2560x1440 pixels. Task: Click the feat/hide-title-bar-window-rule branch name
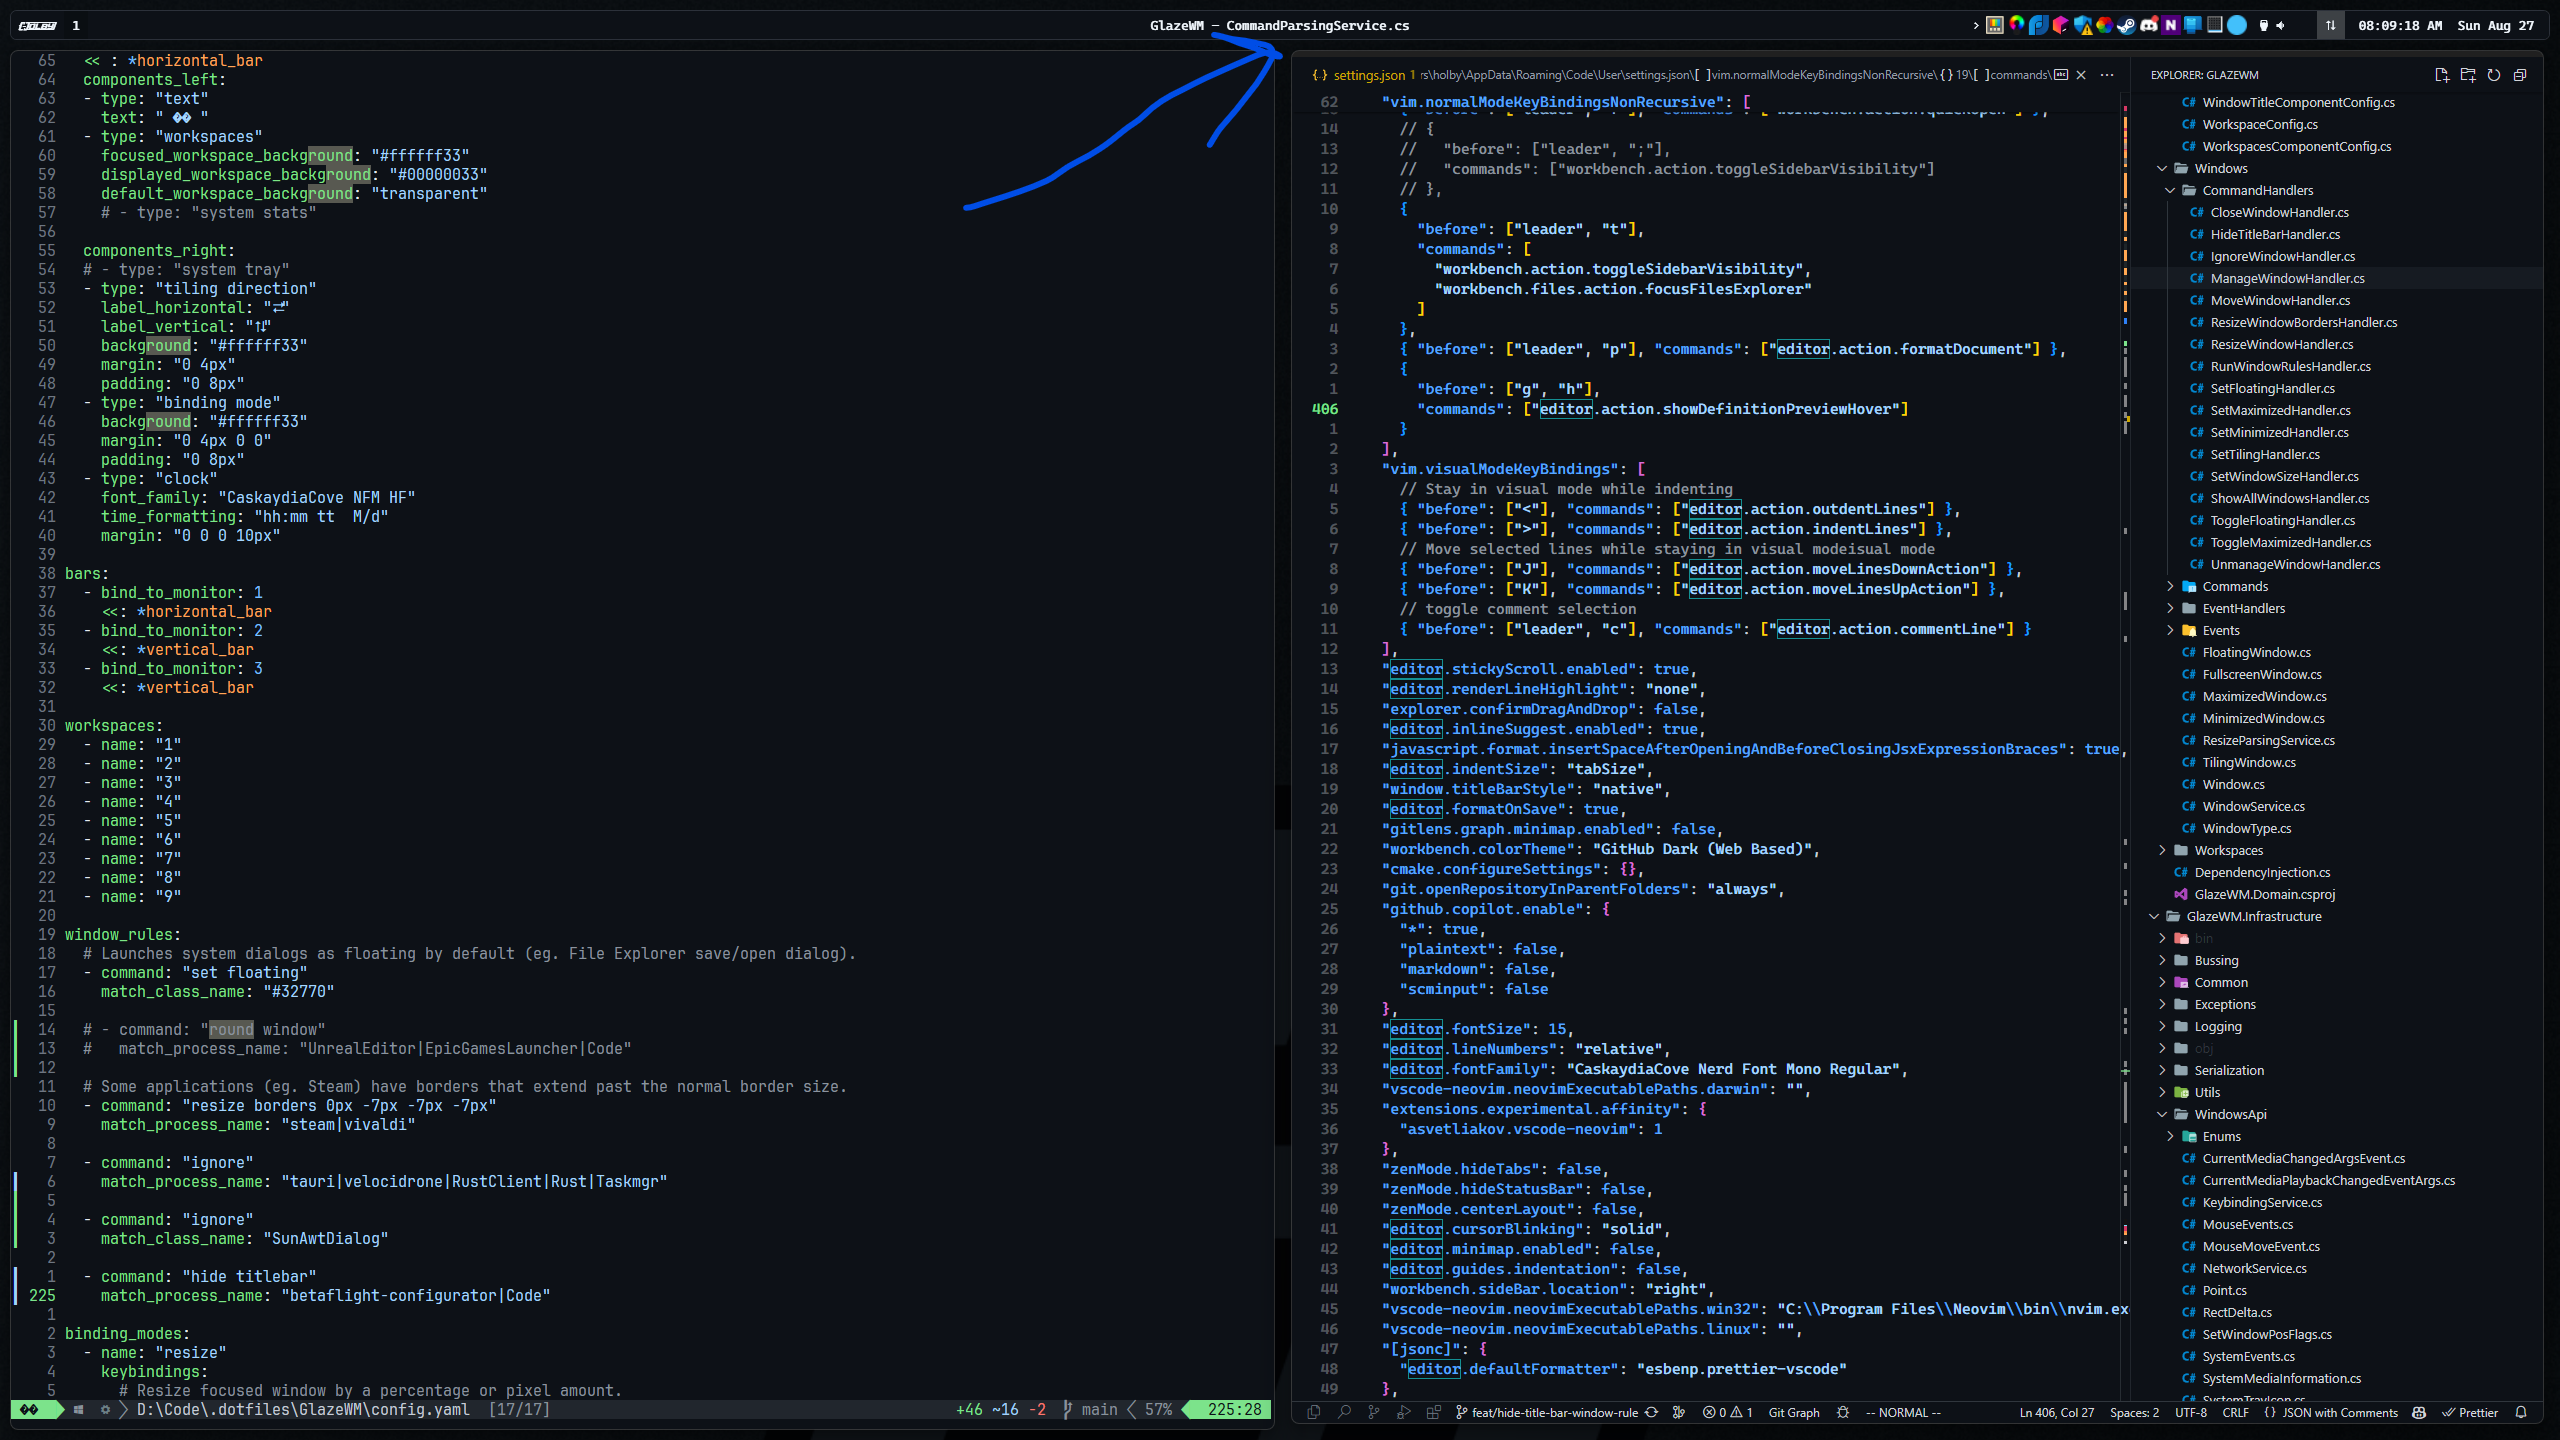click(x=1553, y=1413)
